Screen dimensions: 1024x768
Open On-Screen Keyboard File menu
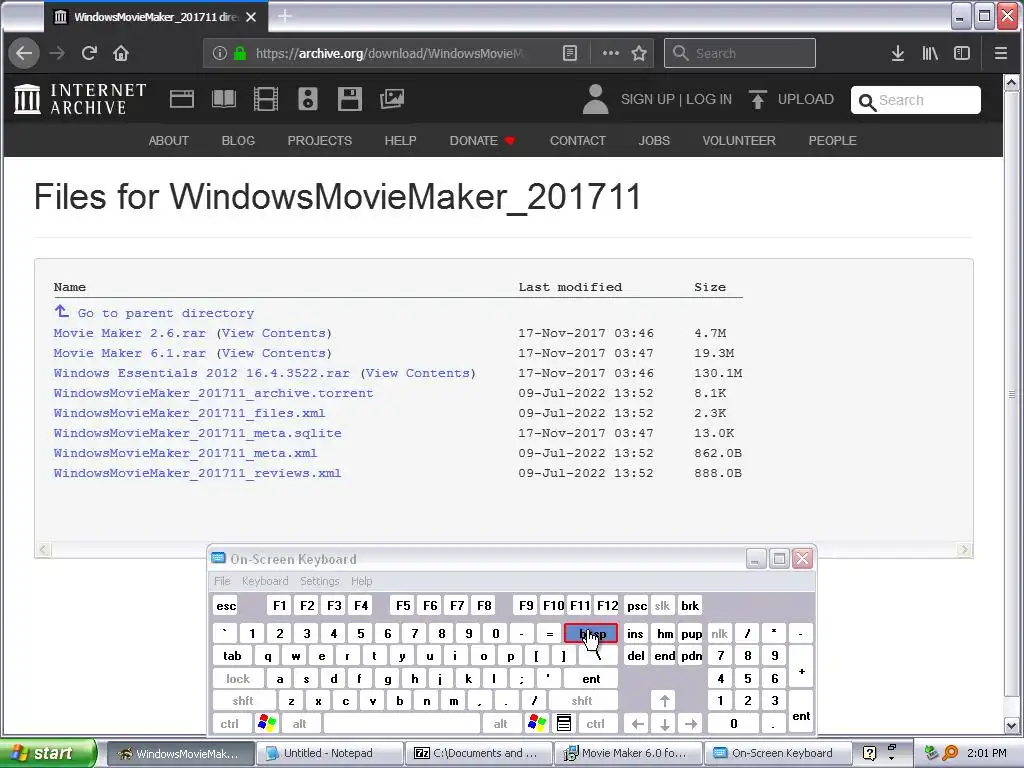point(222,581)
